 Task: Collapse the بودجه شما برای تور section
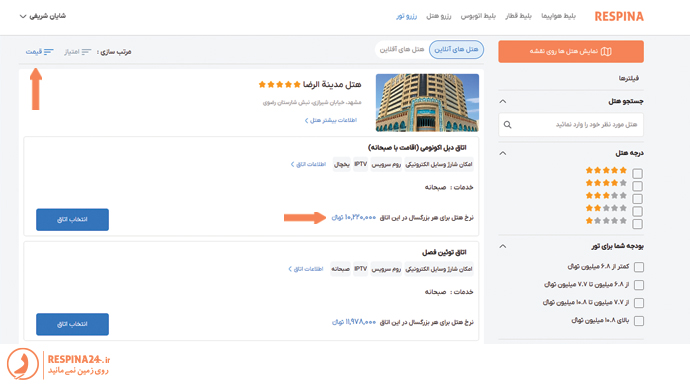pyautogui.click(x=503, y=246)
